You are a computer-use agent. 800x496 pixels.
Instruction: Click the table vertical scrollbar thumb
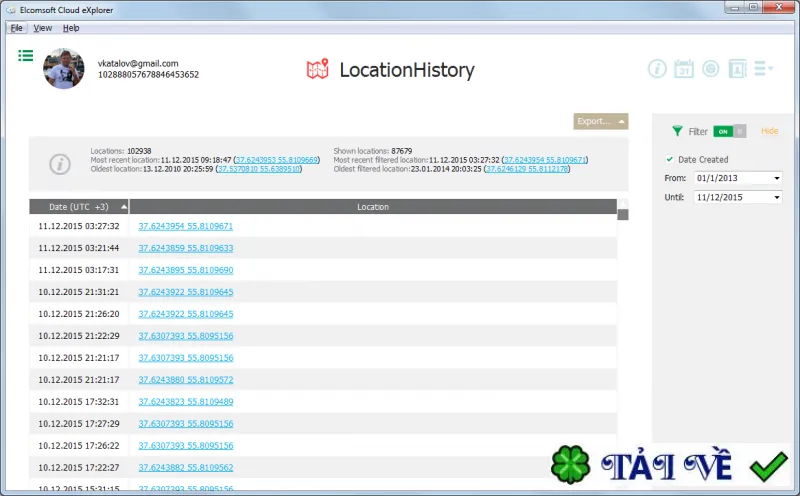pyautogui.click(x=622, y=214)
